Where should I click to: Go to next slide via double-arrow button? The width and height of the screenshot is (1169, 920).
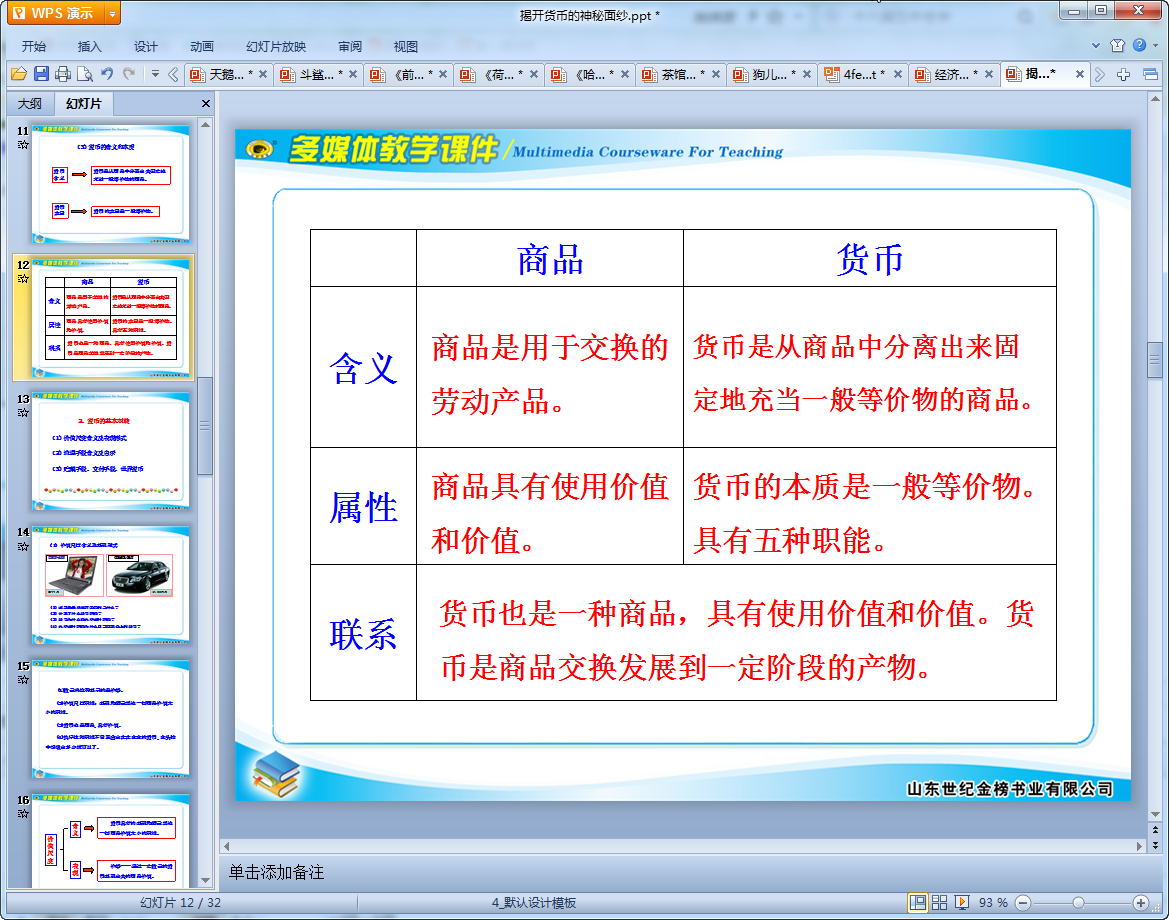[1155, 845]
